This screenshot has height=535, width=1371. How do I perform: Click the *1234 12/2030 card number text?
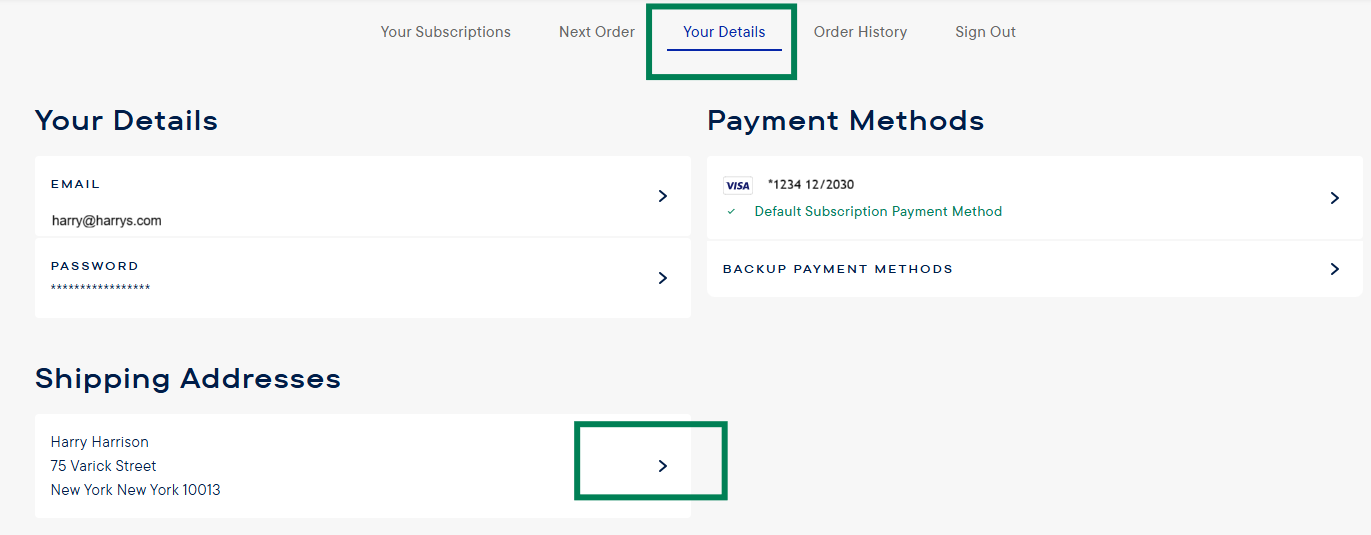(x=810, y=185)
